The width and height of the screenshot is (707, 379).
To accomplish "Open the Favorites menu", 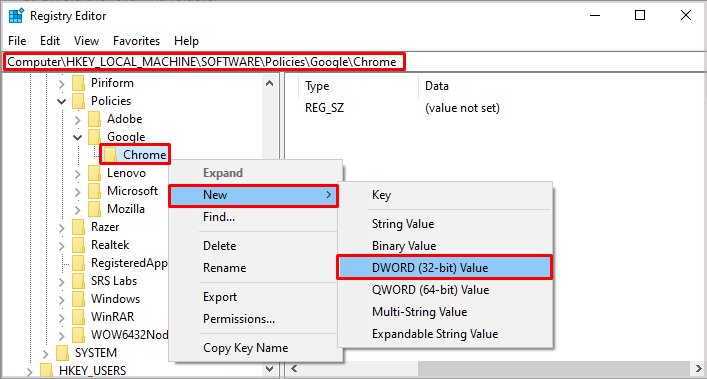I will [x=136, y=41].
